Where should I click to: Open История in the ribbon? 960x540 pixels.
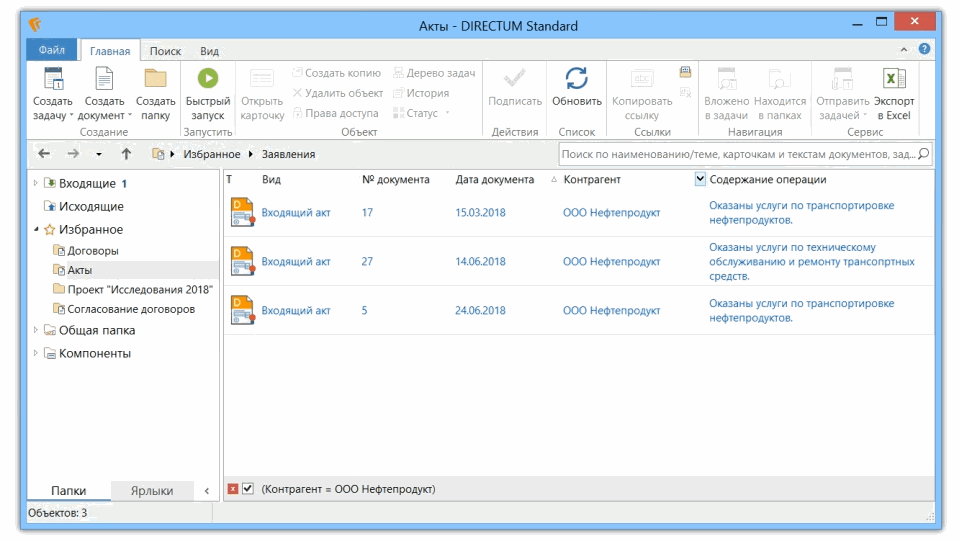point(421,93)
